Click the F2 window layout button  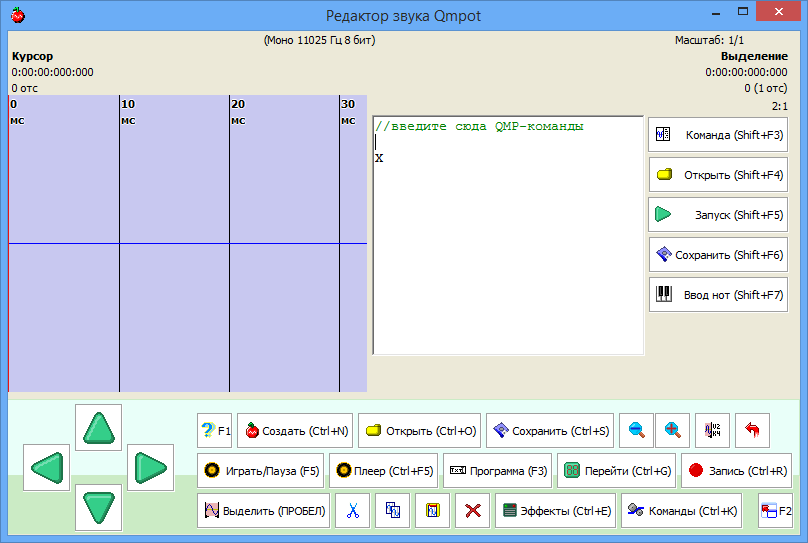(776, 511)
